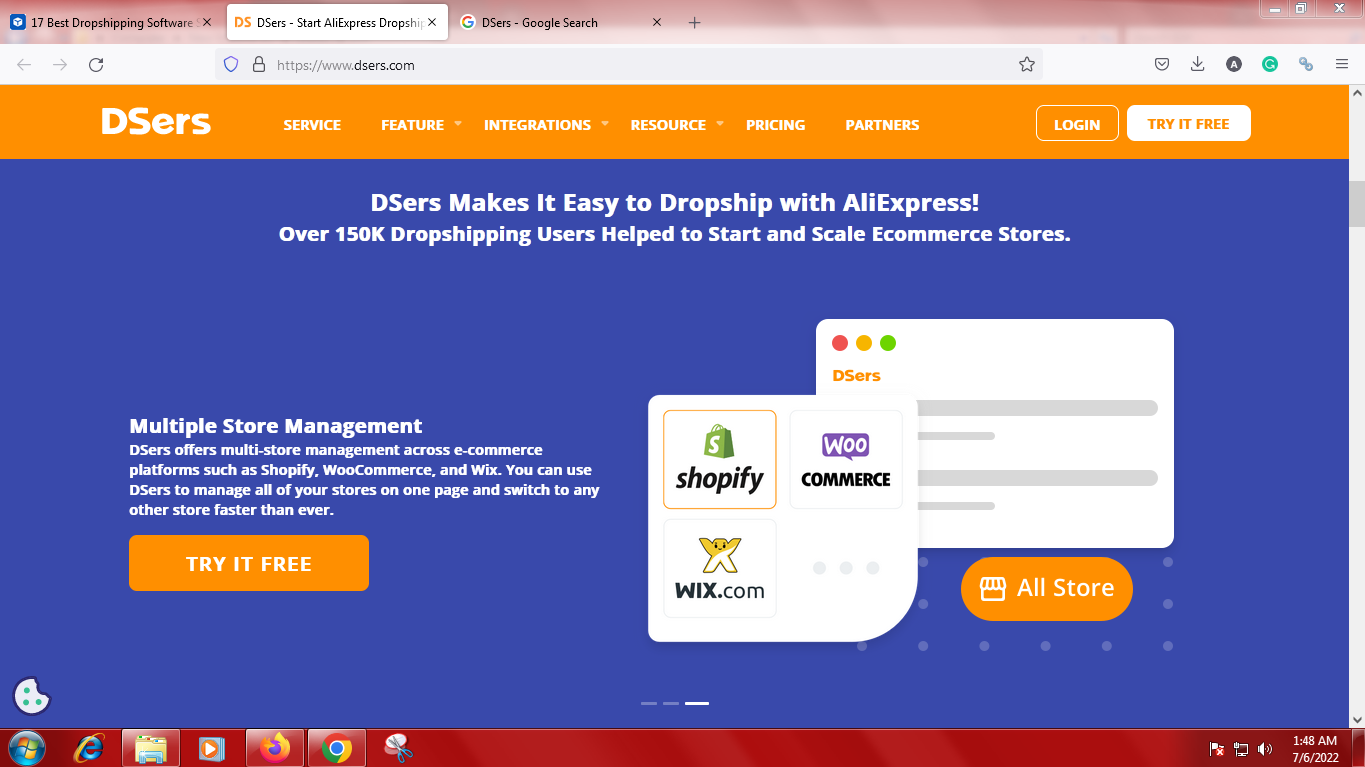The height and width of the screenshot is (767, 1365).
Task: Click the tracking protection shield icon
Action: tap(231, 64)
